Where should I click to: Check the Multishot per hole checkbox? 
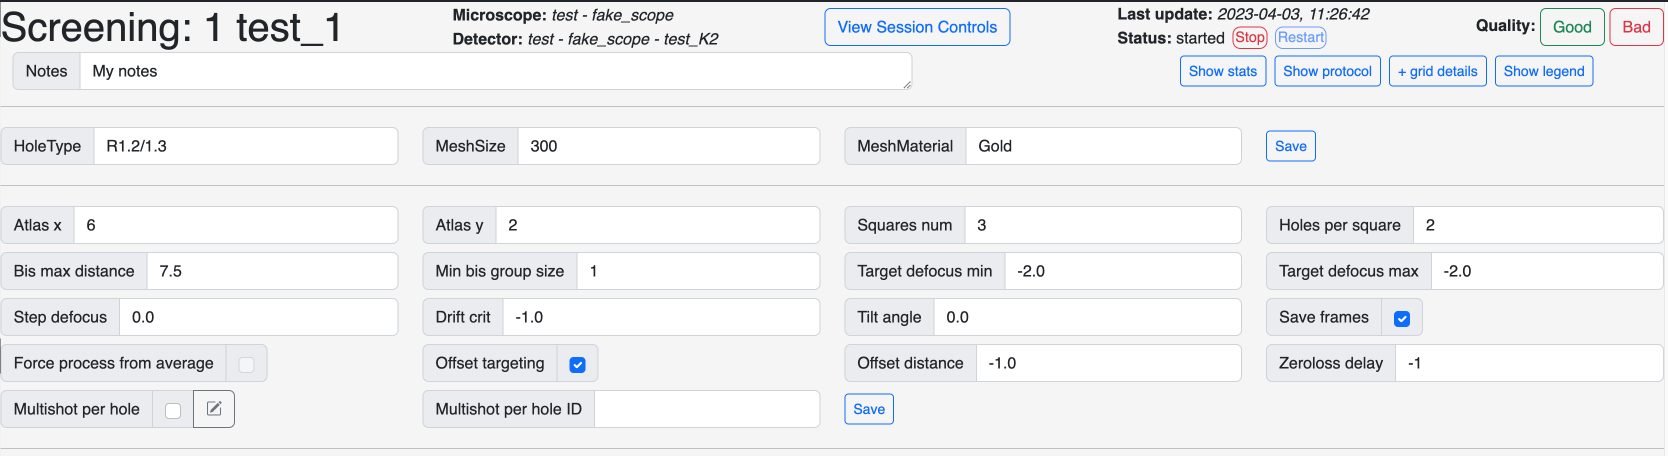[x=173, y=410]
